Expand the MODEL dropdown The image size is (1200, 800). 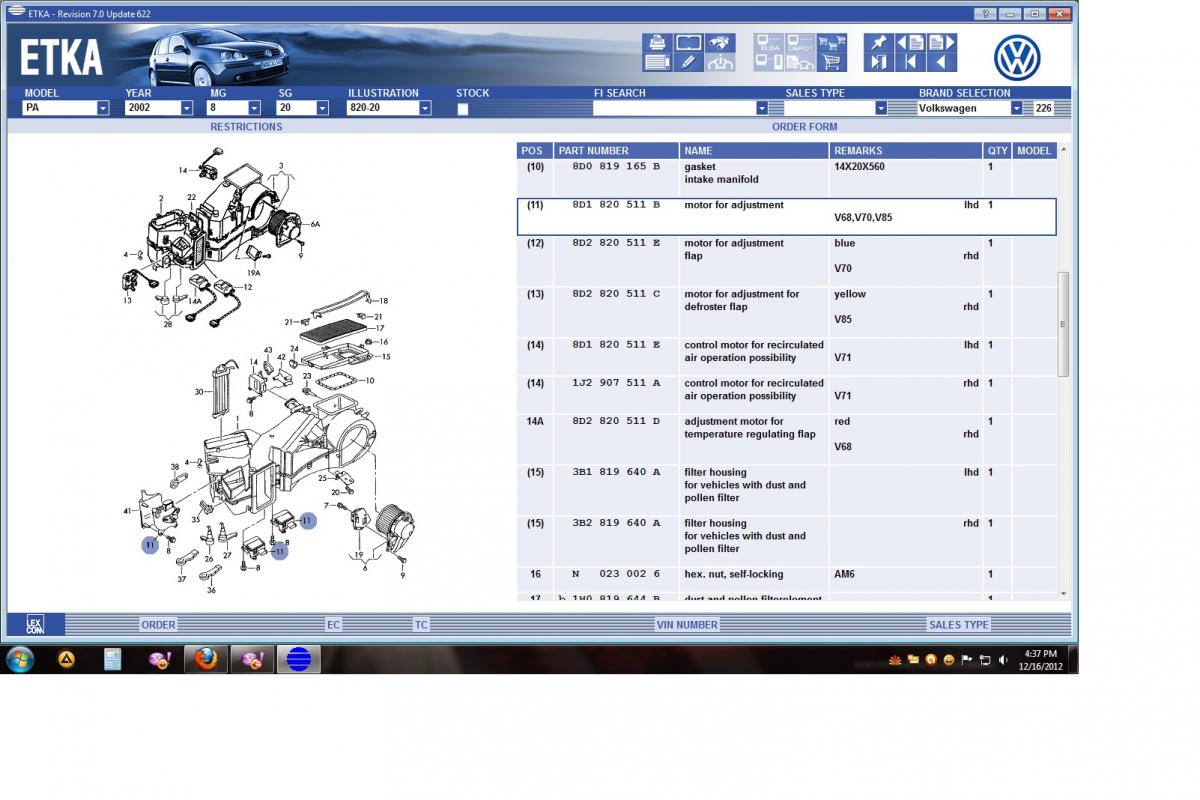click(103, 108)
